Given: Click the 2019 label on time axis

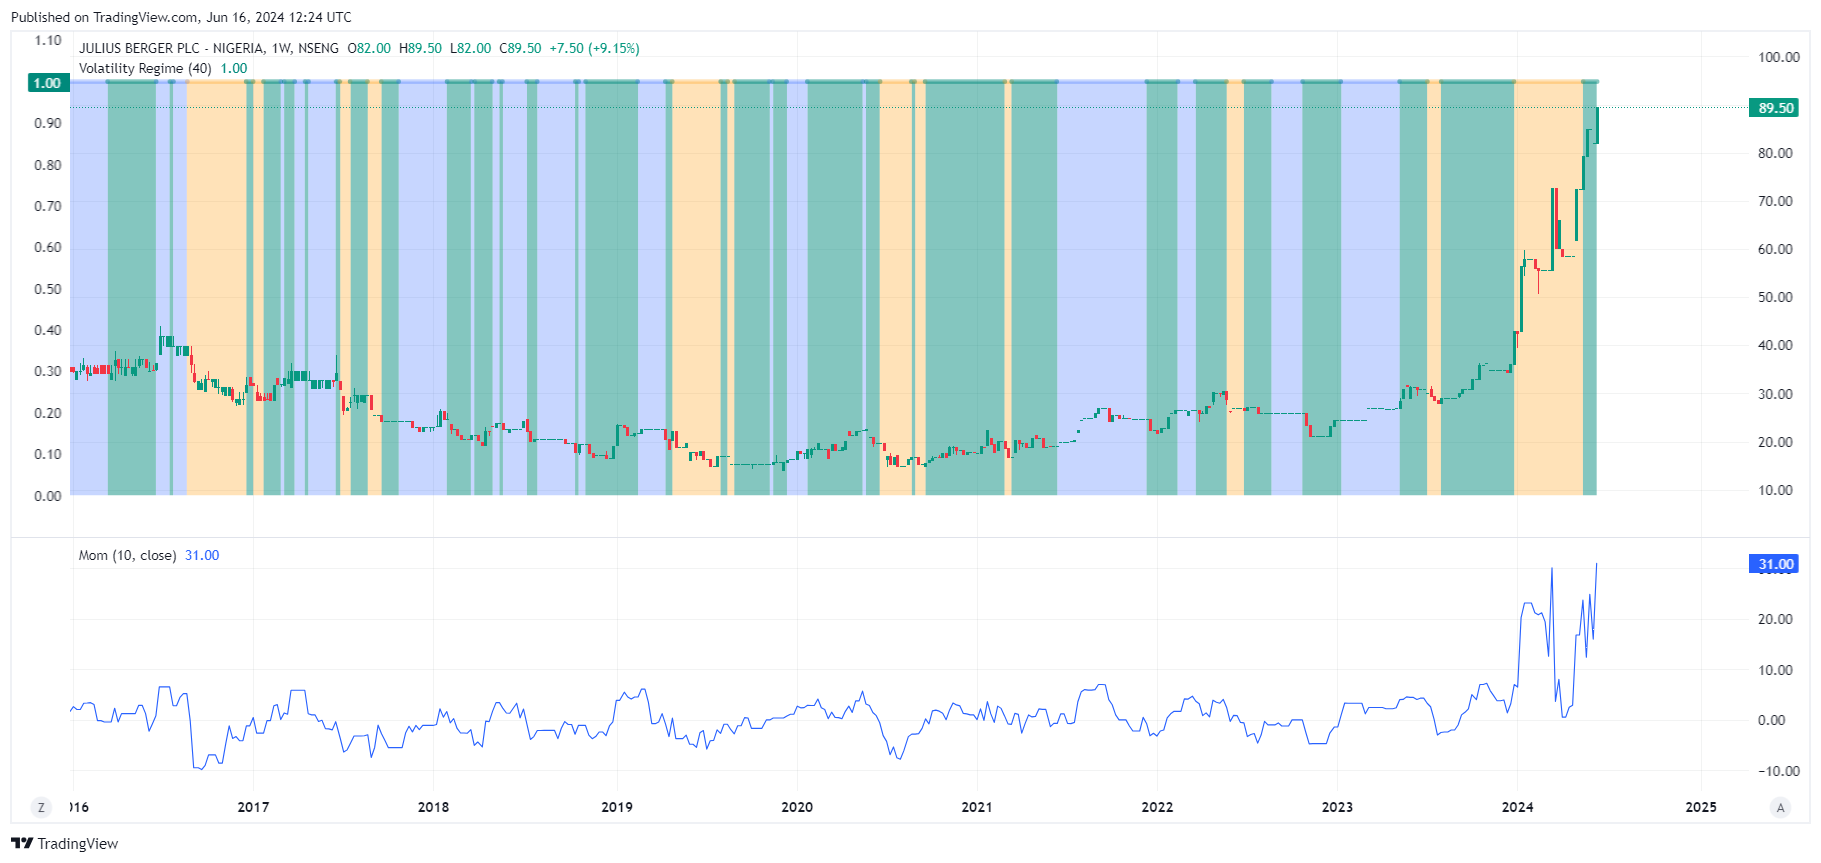Looking at the screenshot, I should click(x=617, y=807).
